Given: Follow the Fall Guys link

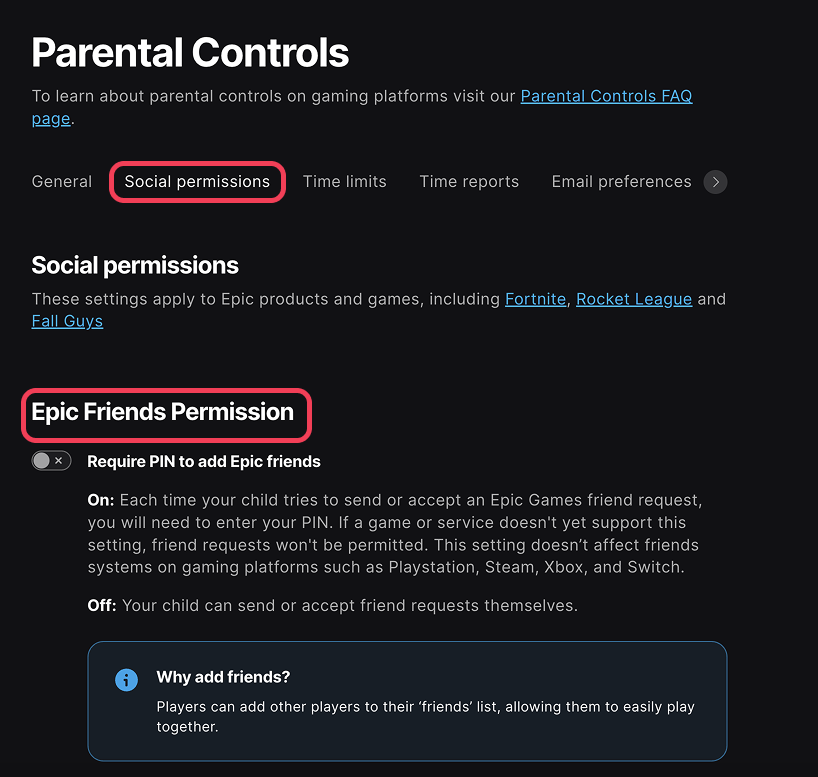Looking at the screenshot, I should click(x=67, y=320).
